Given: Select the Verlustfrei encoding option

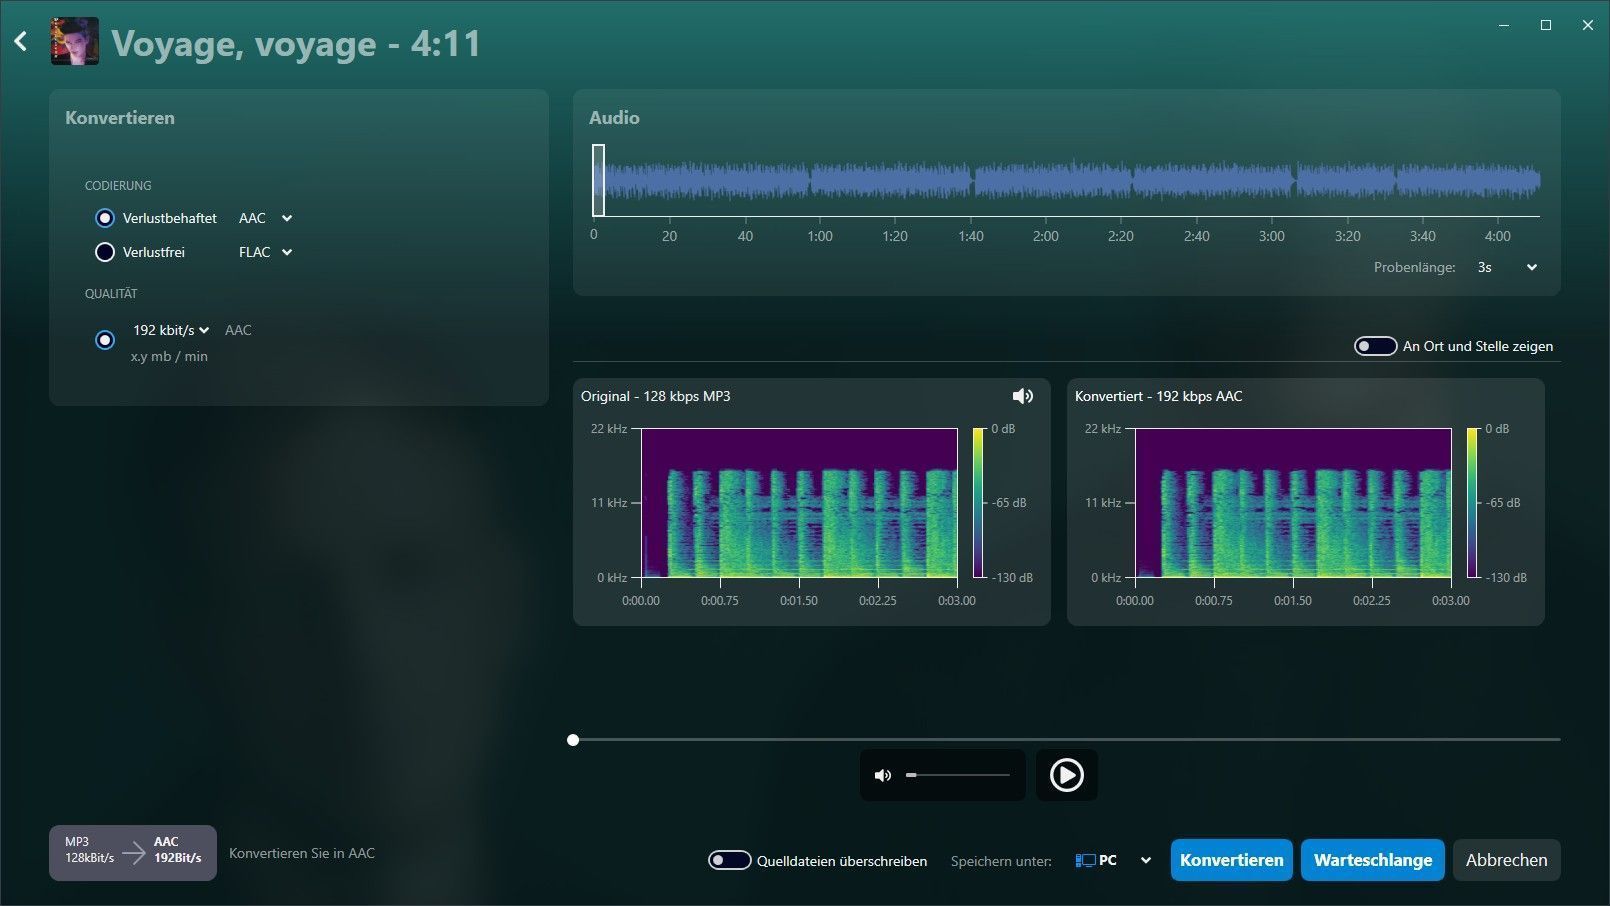Looking at the screenshot, I should click(105, 252).
